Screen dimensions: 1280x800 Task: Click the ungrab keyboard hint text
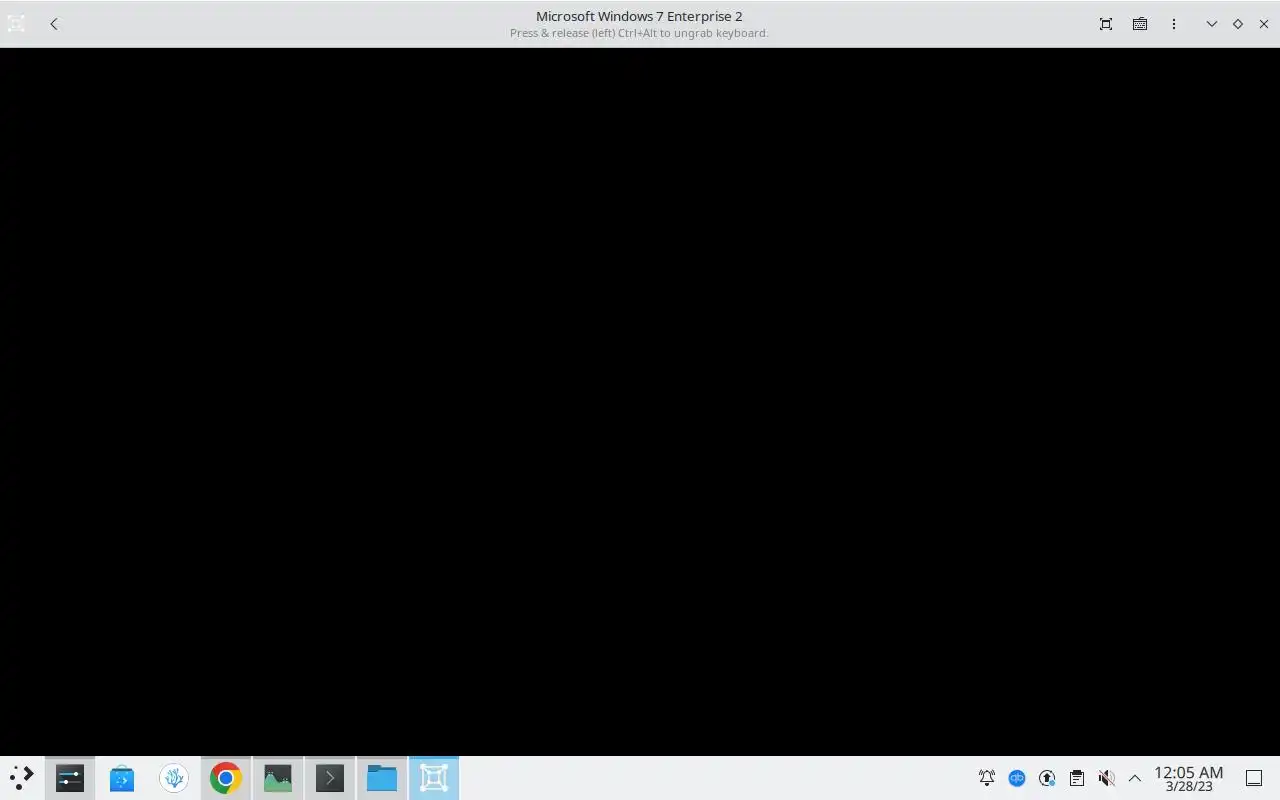click(x=639, y=33)
